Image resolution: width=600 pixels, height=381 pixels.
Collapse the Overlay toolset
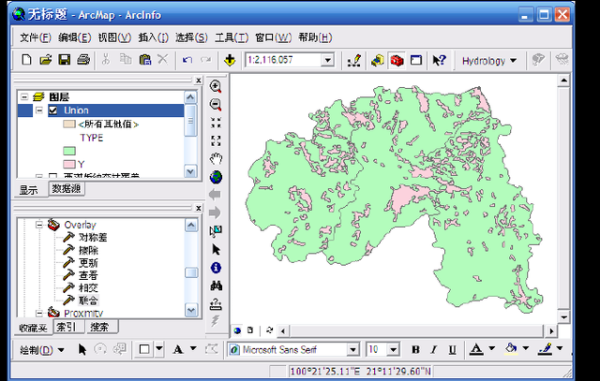click(39, 225)
